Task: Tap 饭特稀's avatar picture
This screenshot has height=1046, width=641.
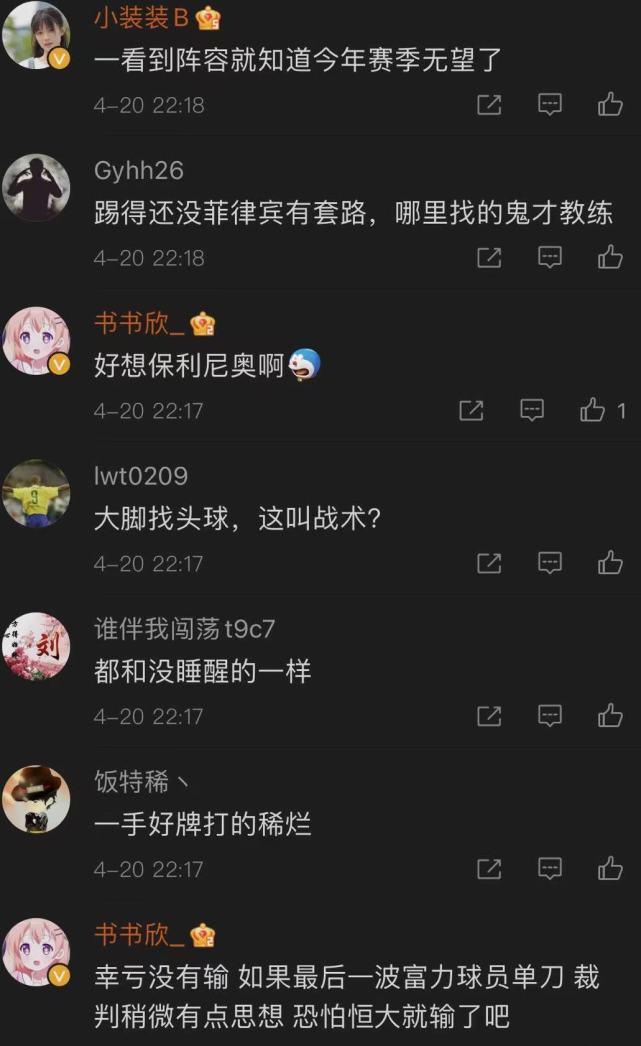Action: [x=37, y=799]
